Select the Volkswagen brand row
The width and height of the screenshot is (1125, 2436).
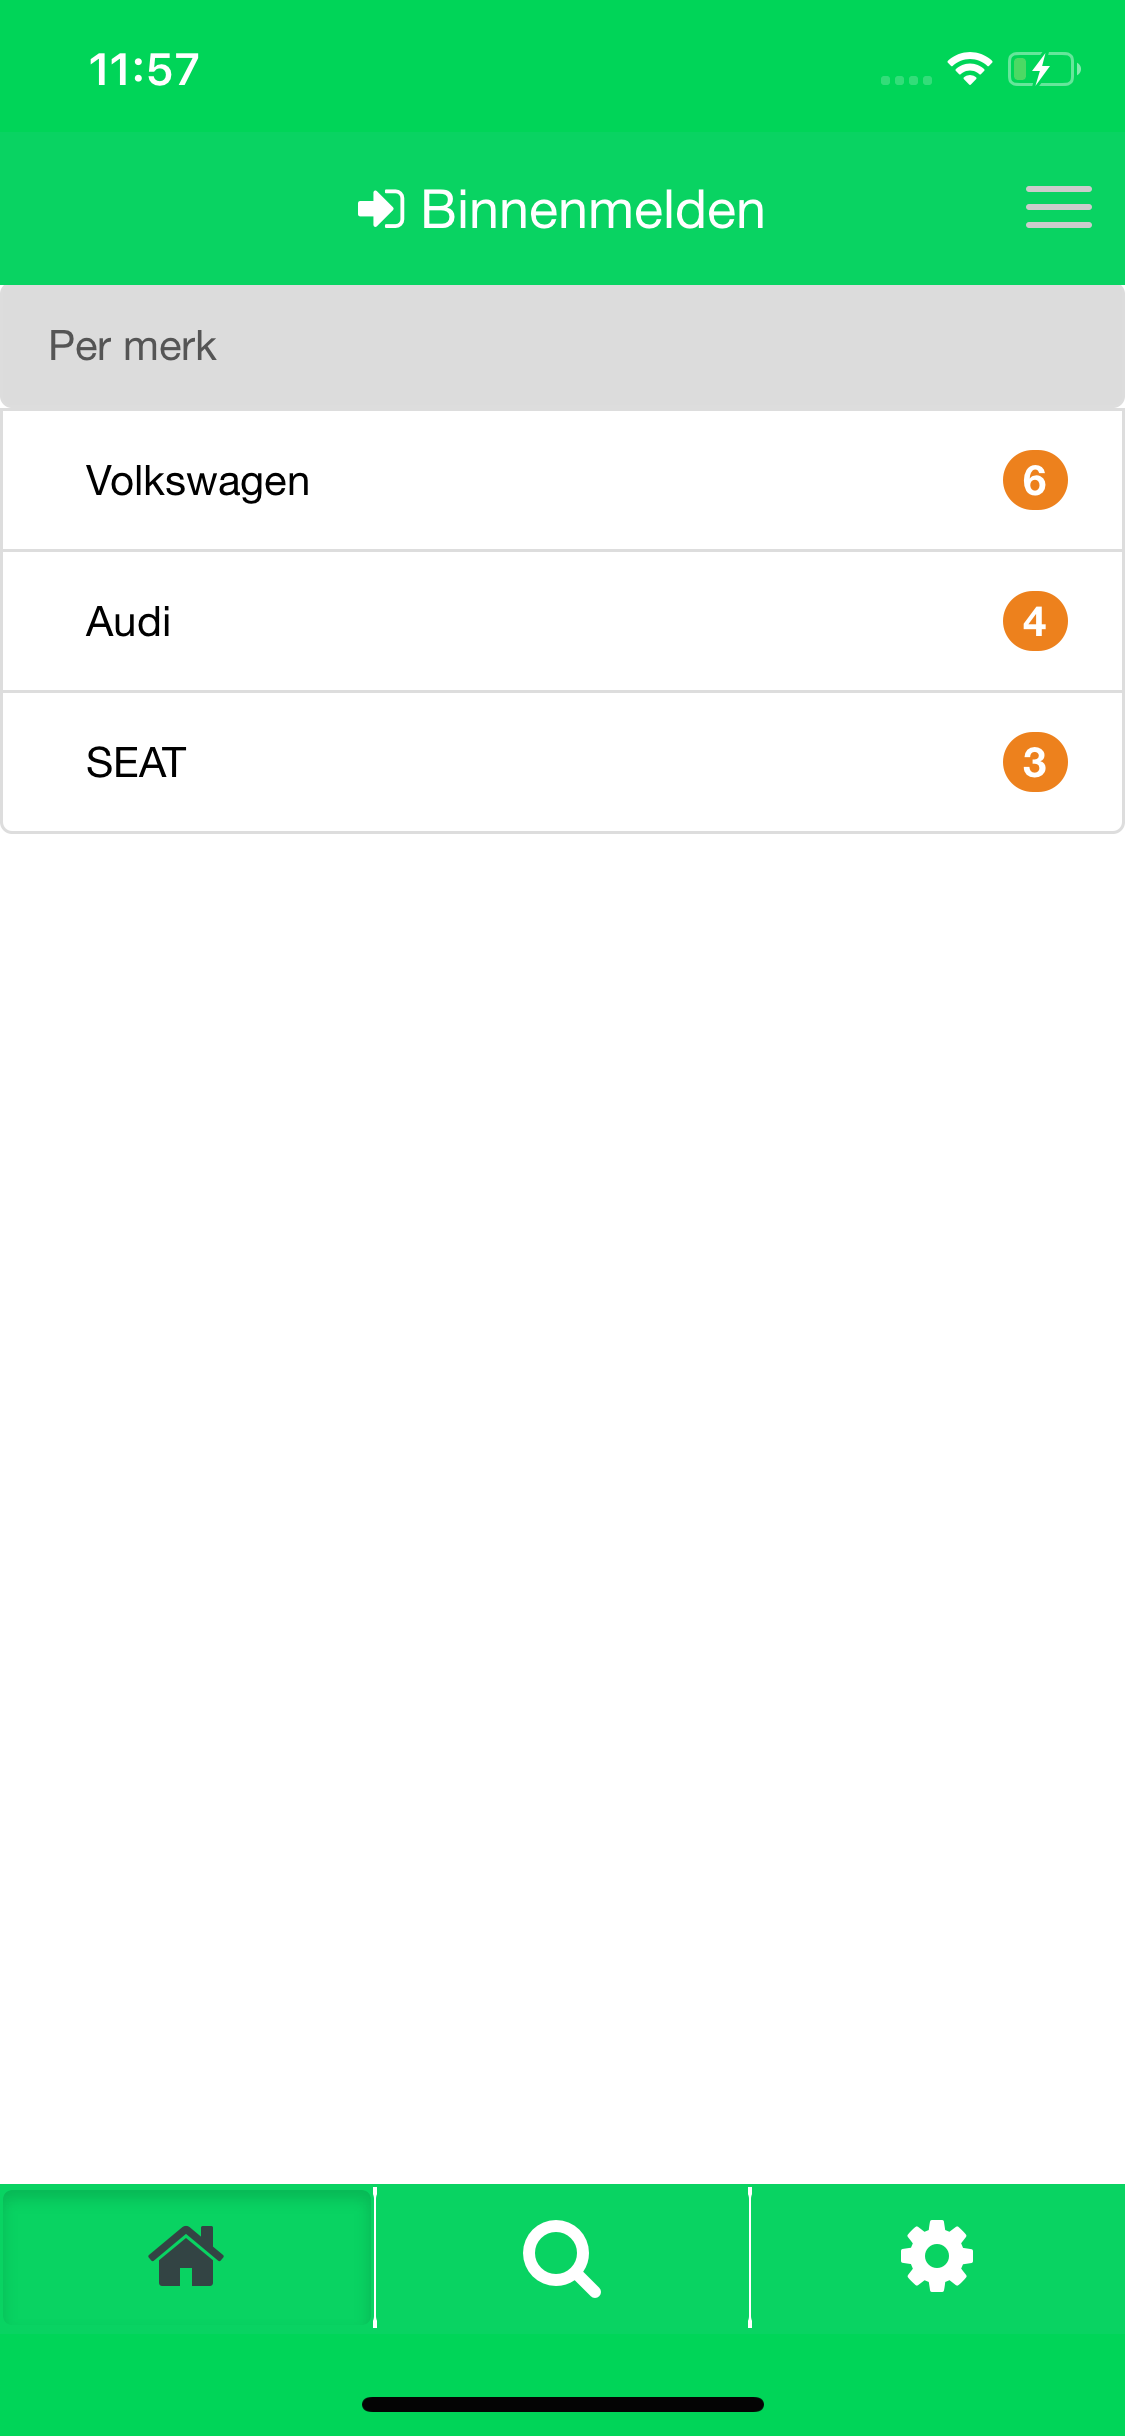(562, 480)
